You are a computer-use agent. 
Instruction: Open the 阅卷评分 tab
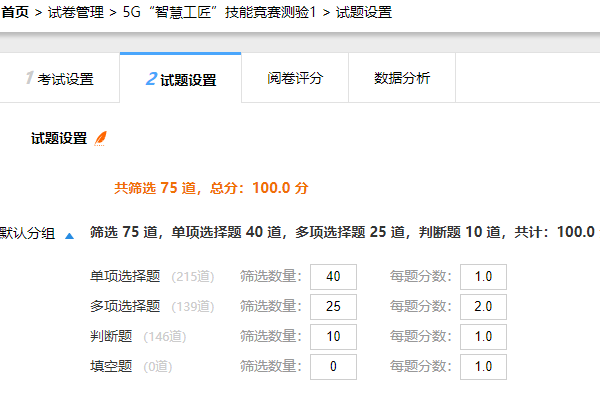[x=295, y=78]
